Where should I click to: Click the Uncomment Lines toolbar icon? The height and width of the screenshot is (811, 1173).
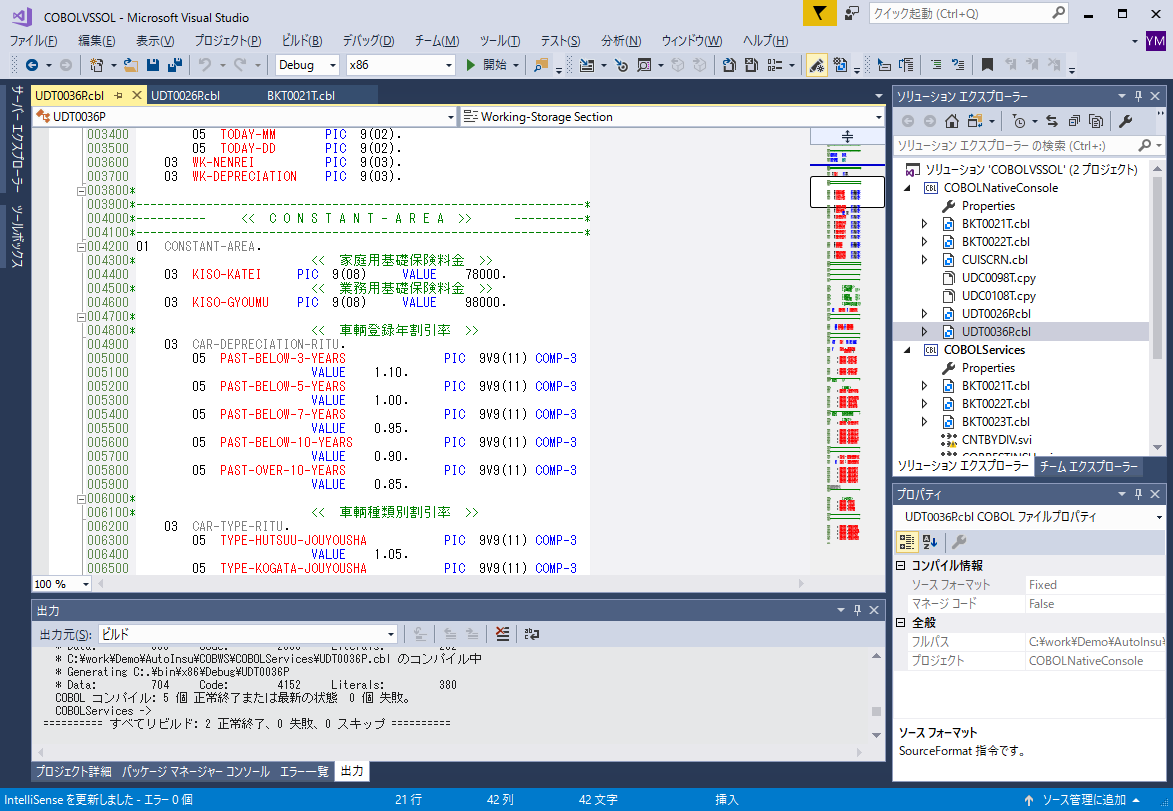tap(958, 65)
